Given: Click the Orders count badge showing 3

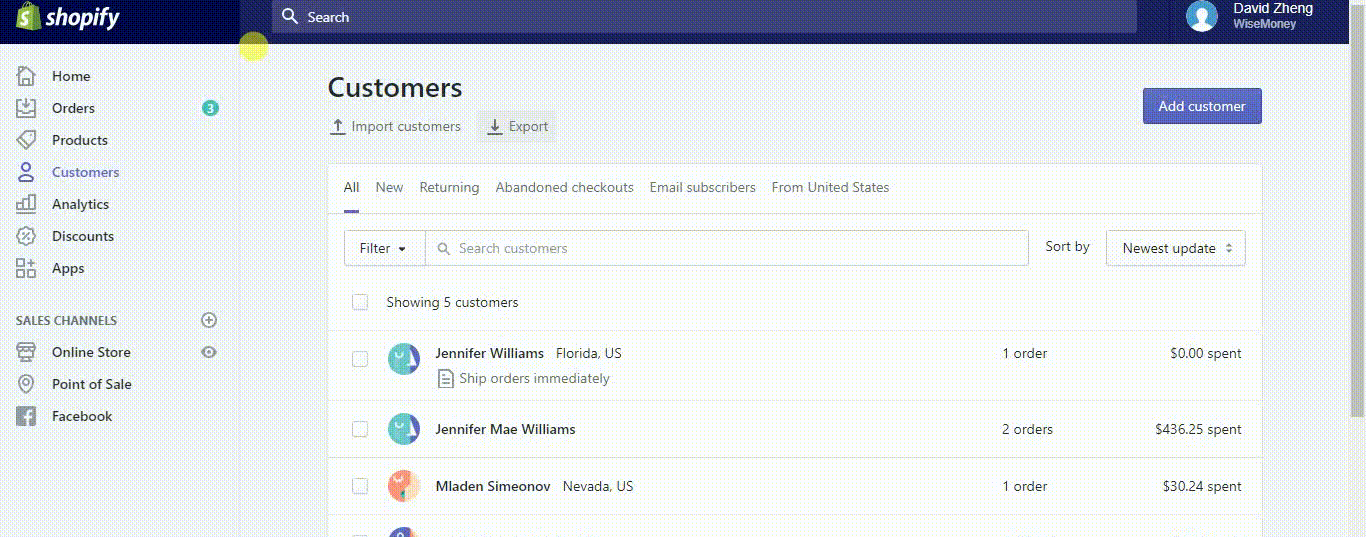Looking at the screenshot, I should tap(210, 108).
